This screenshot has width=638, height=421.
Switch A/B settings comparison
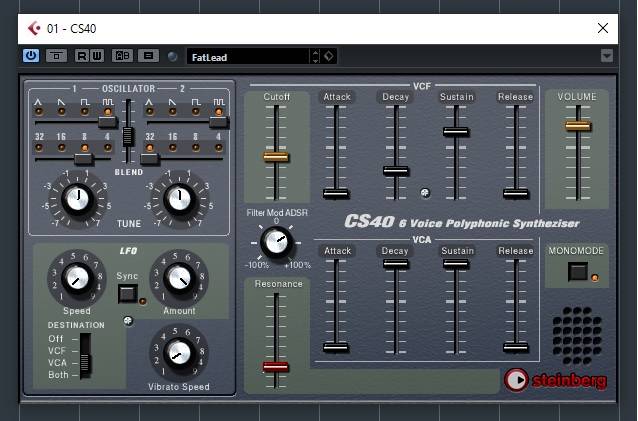click(122, 56)
